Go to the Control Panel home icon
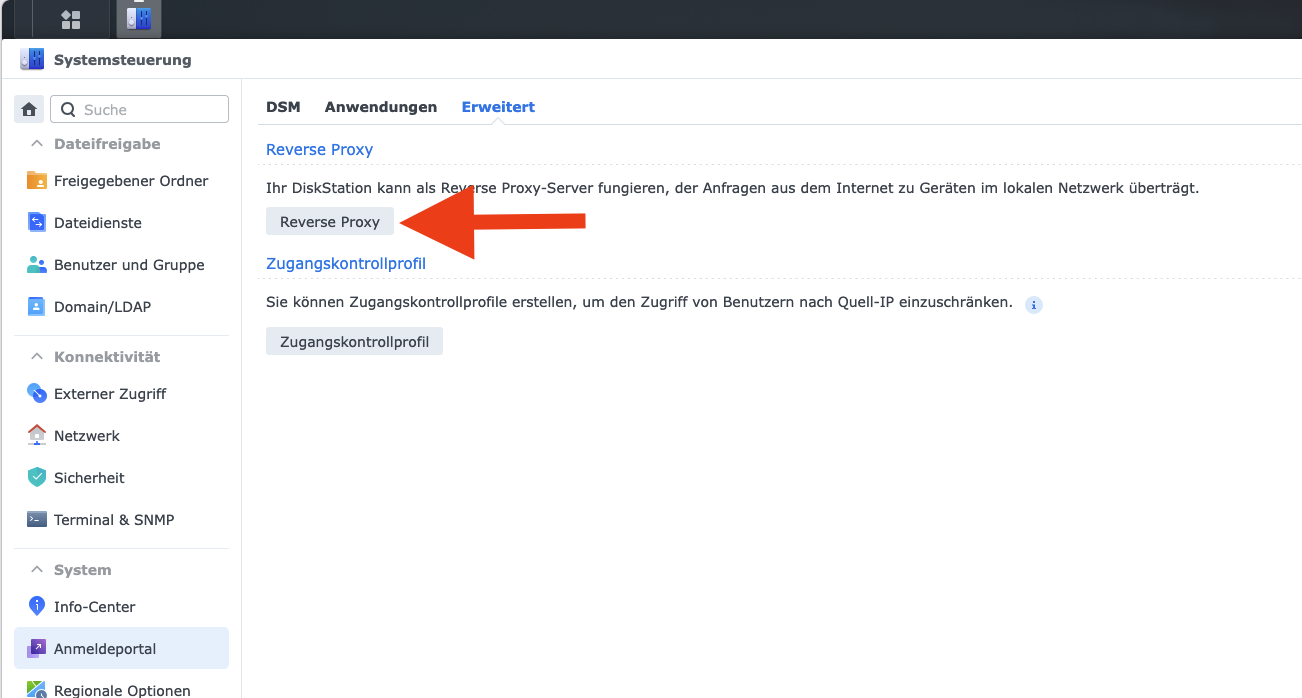 tap(29, 110)
